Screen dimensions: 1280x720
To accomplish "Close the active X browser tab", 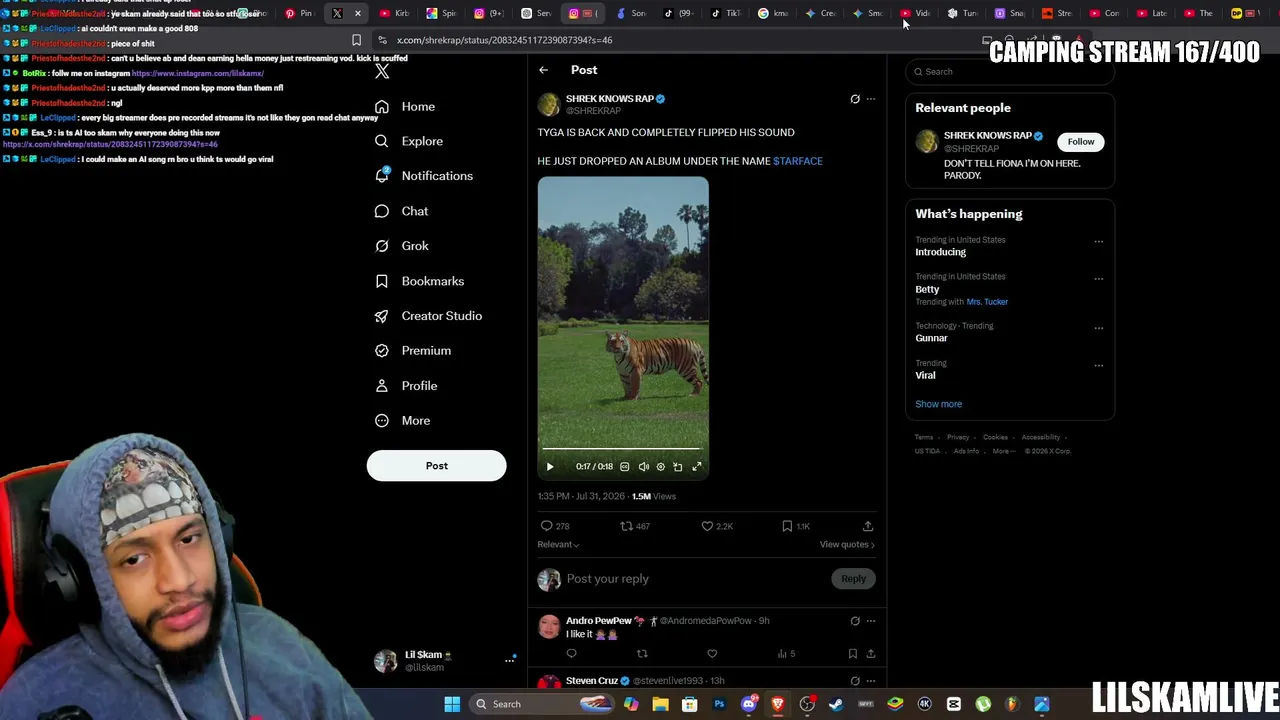I will click(357, 14).
